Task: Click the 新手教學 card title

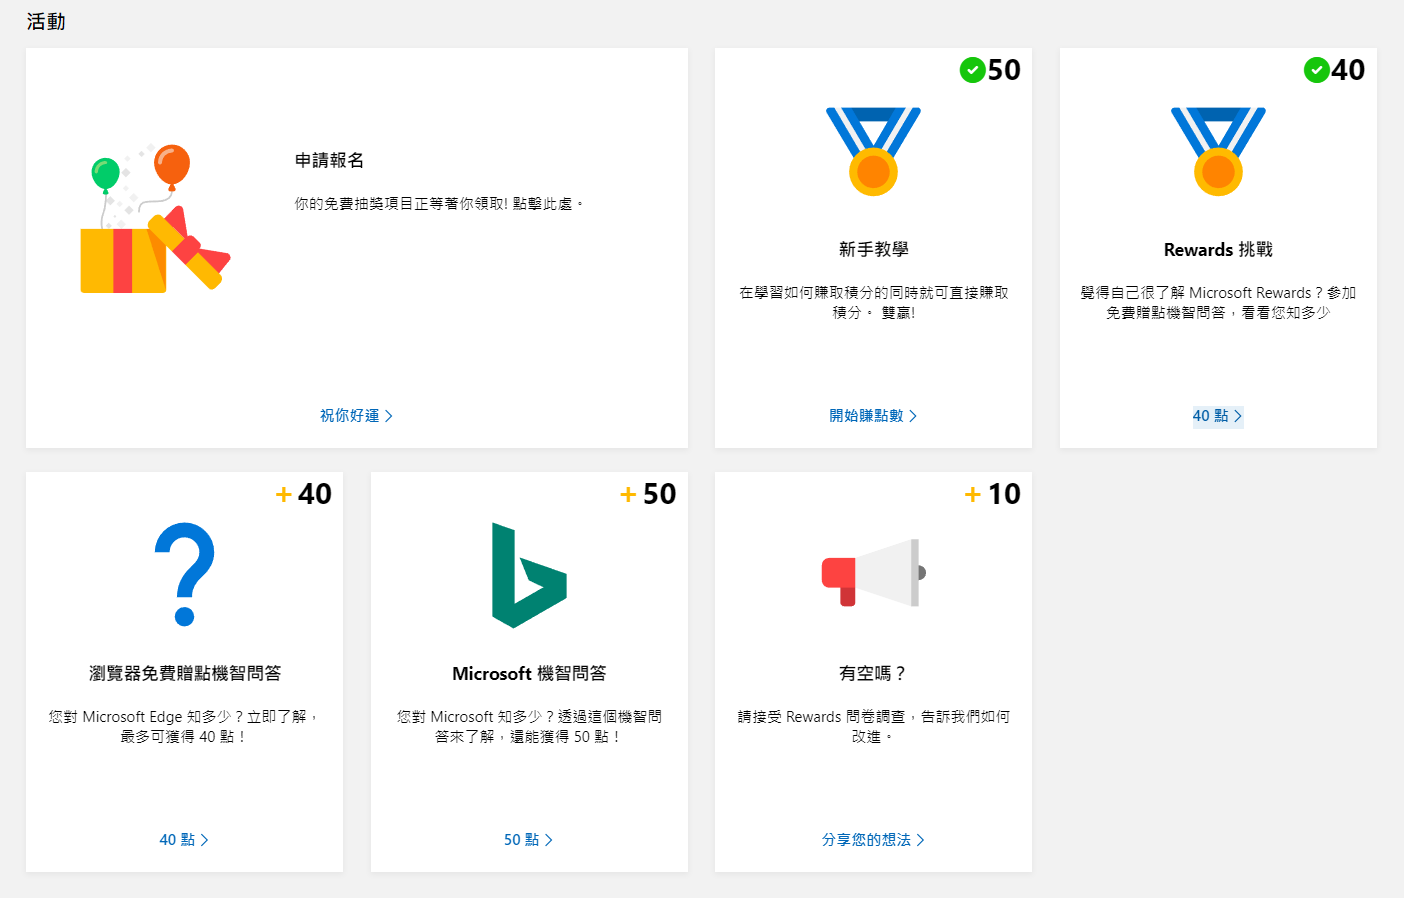Action: (873, 250)
